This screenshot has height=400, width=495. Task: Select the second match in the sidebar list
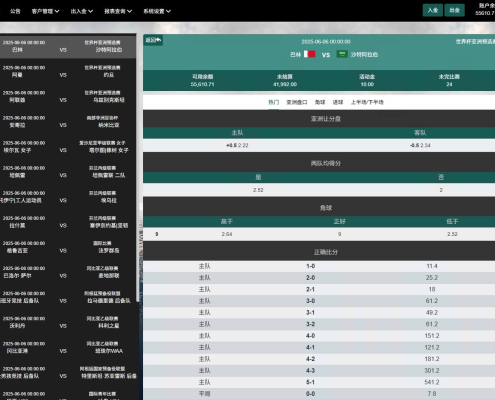click(68, 71)
